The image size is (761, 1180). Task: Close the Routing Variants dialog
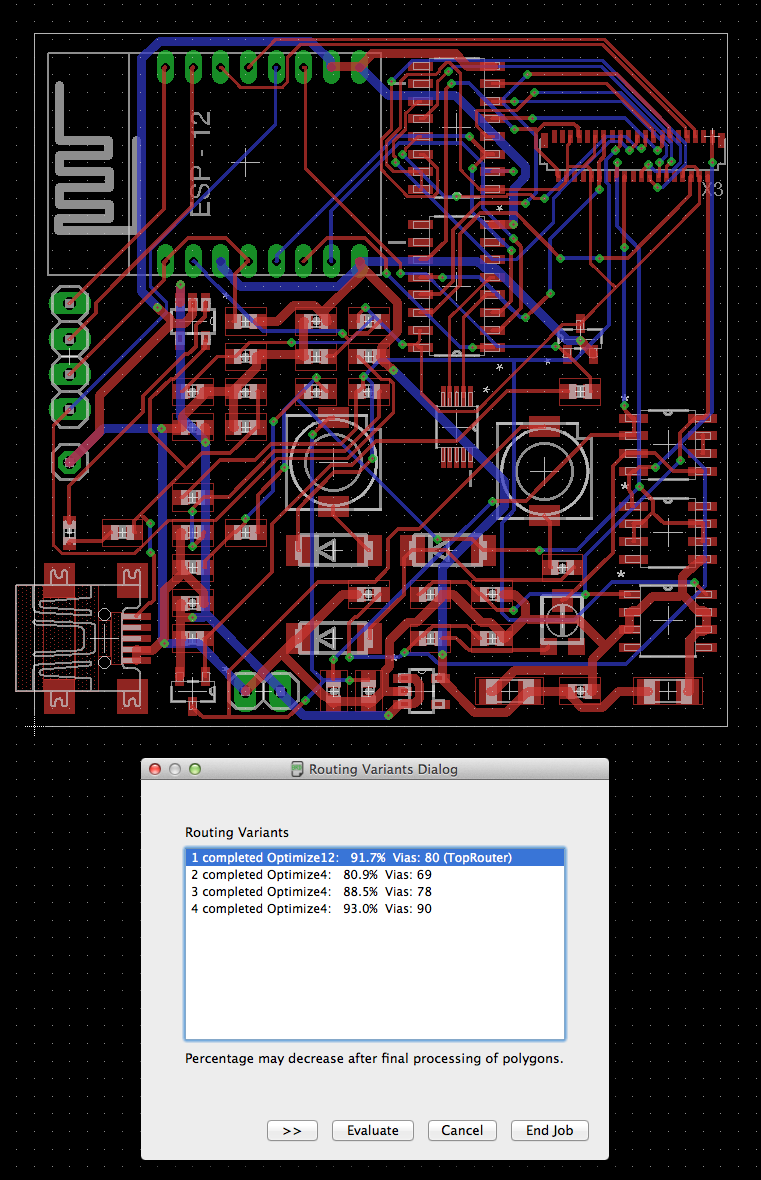pos(155,769)
